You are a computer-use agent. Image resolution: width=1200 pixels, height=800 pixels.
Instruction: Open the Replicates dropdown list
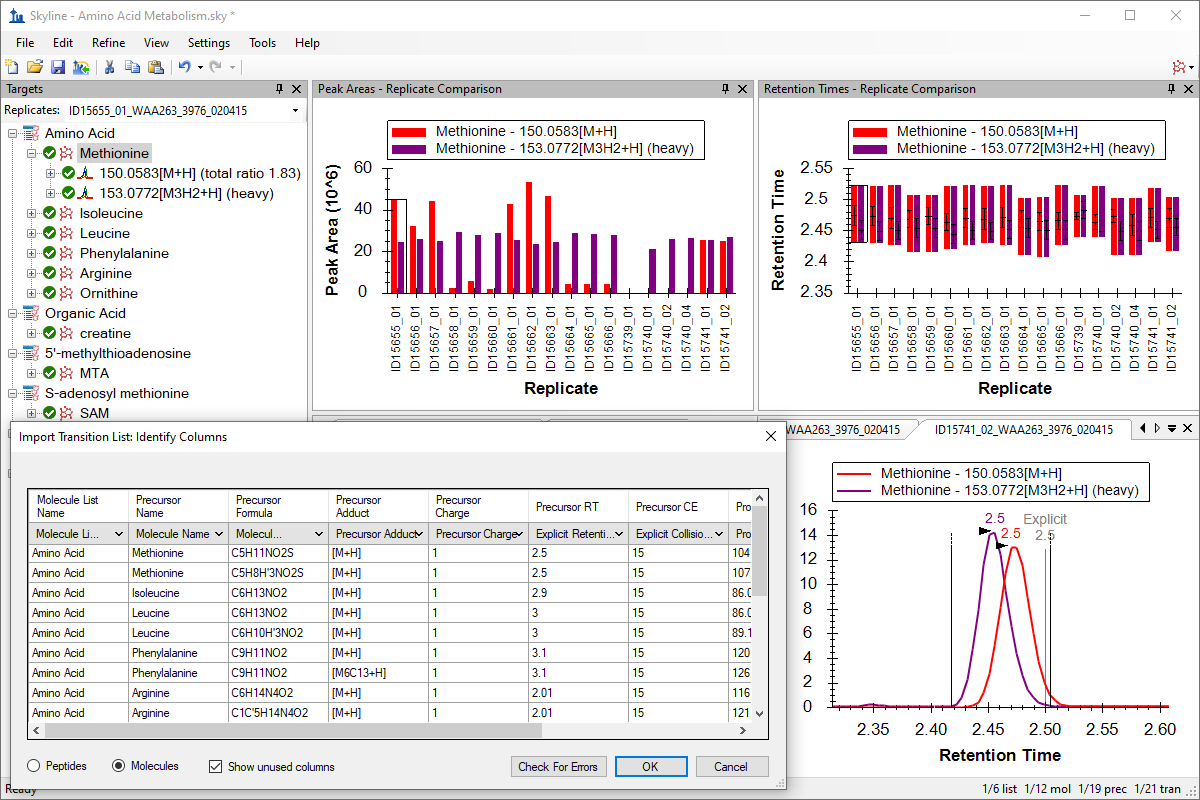[x=295, y=111]
